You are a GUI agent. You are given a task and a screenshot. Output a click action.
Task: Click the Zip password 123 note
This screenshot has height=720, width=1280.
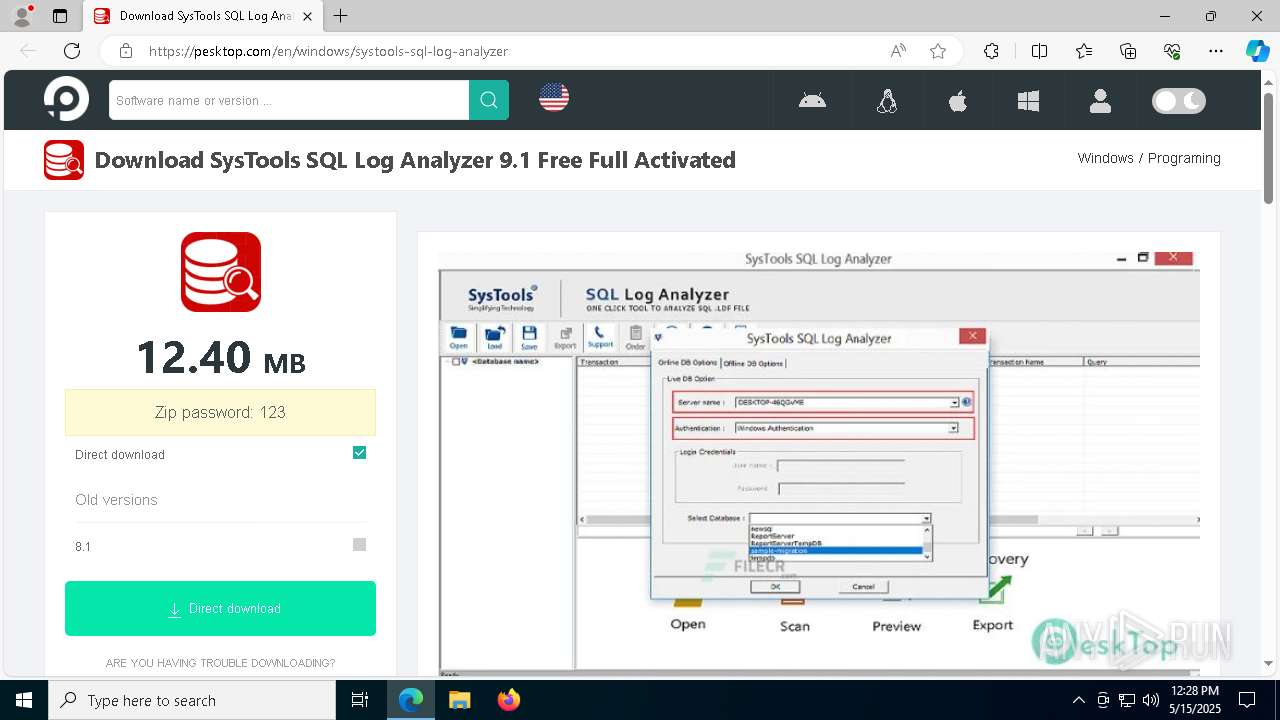[x=220, y=412]
